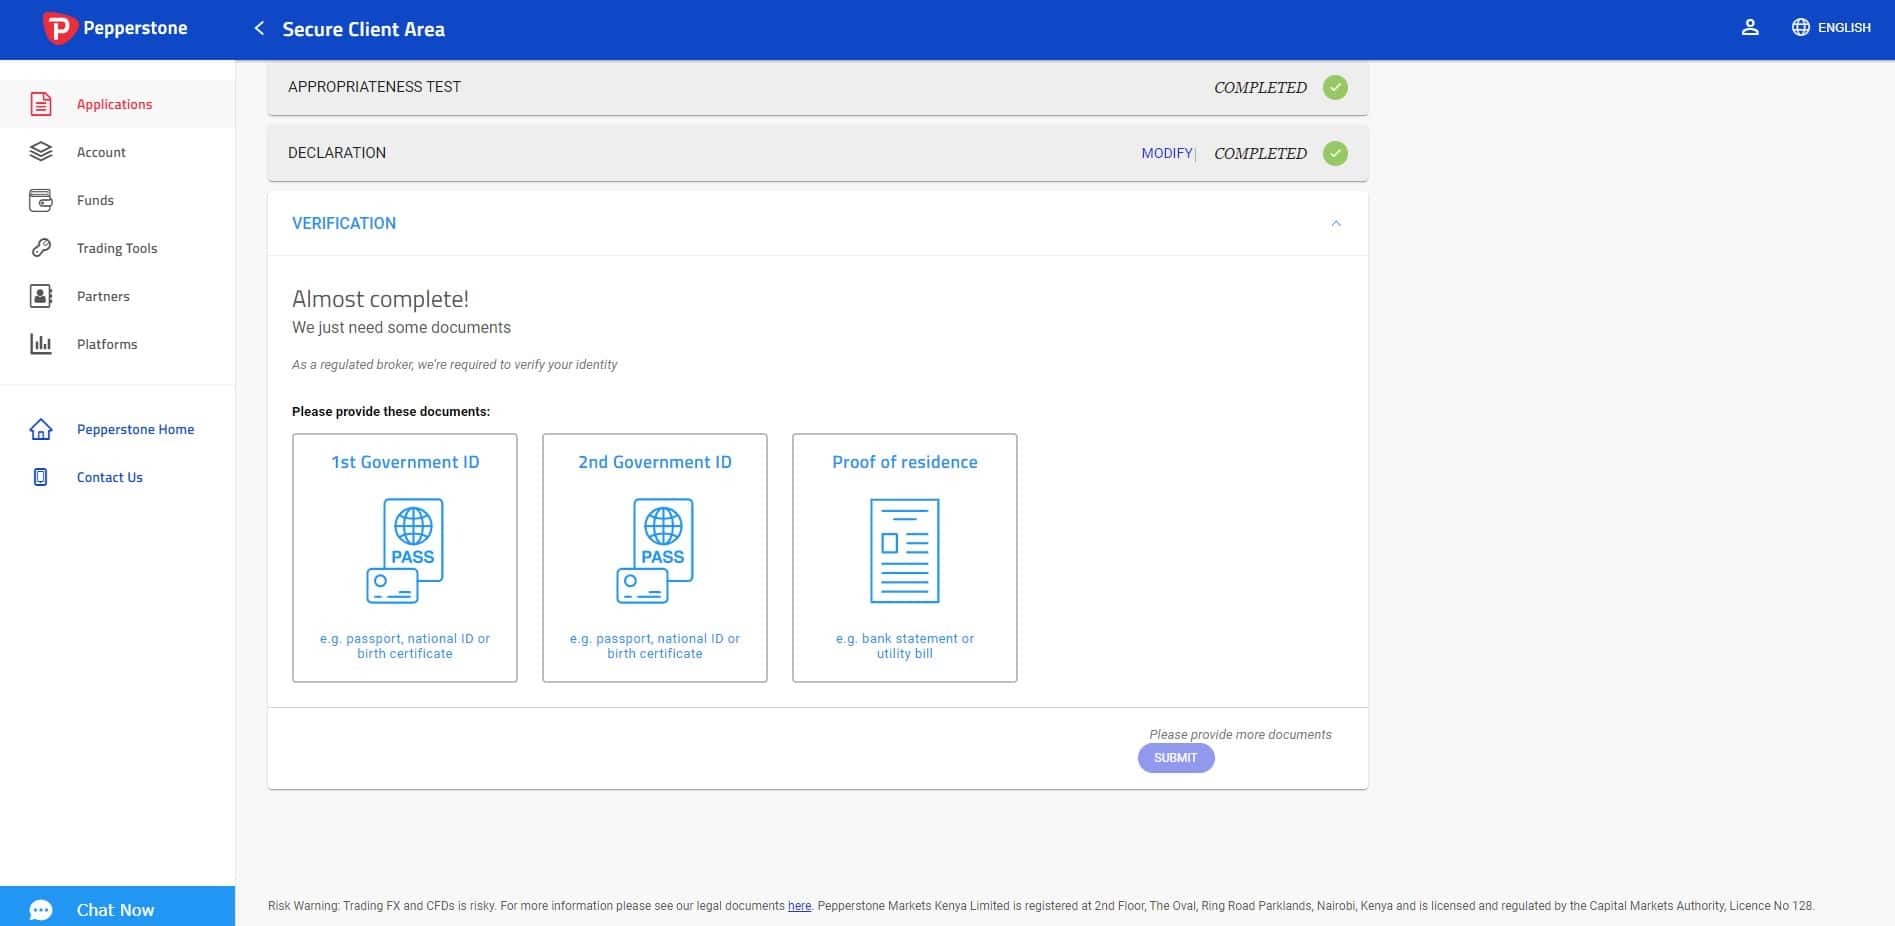Click Modify on the Declaration row

[x=1167, y=153]
